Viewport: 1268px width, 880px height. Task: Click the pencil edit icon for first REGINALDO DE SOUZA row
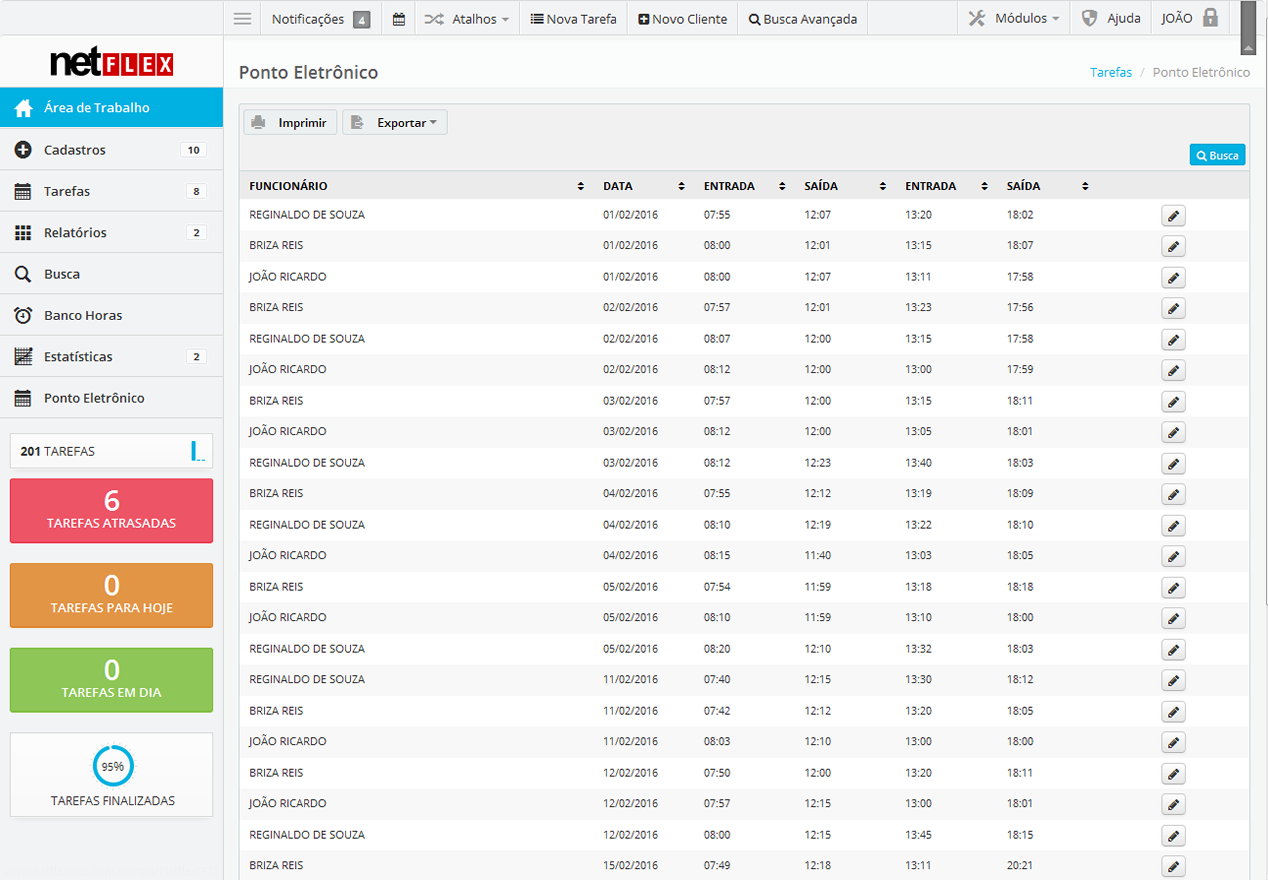coord(1173,216)
